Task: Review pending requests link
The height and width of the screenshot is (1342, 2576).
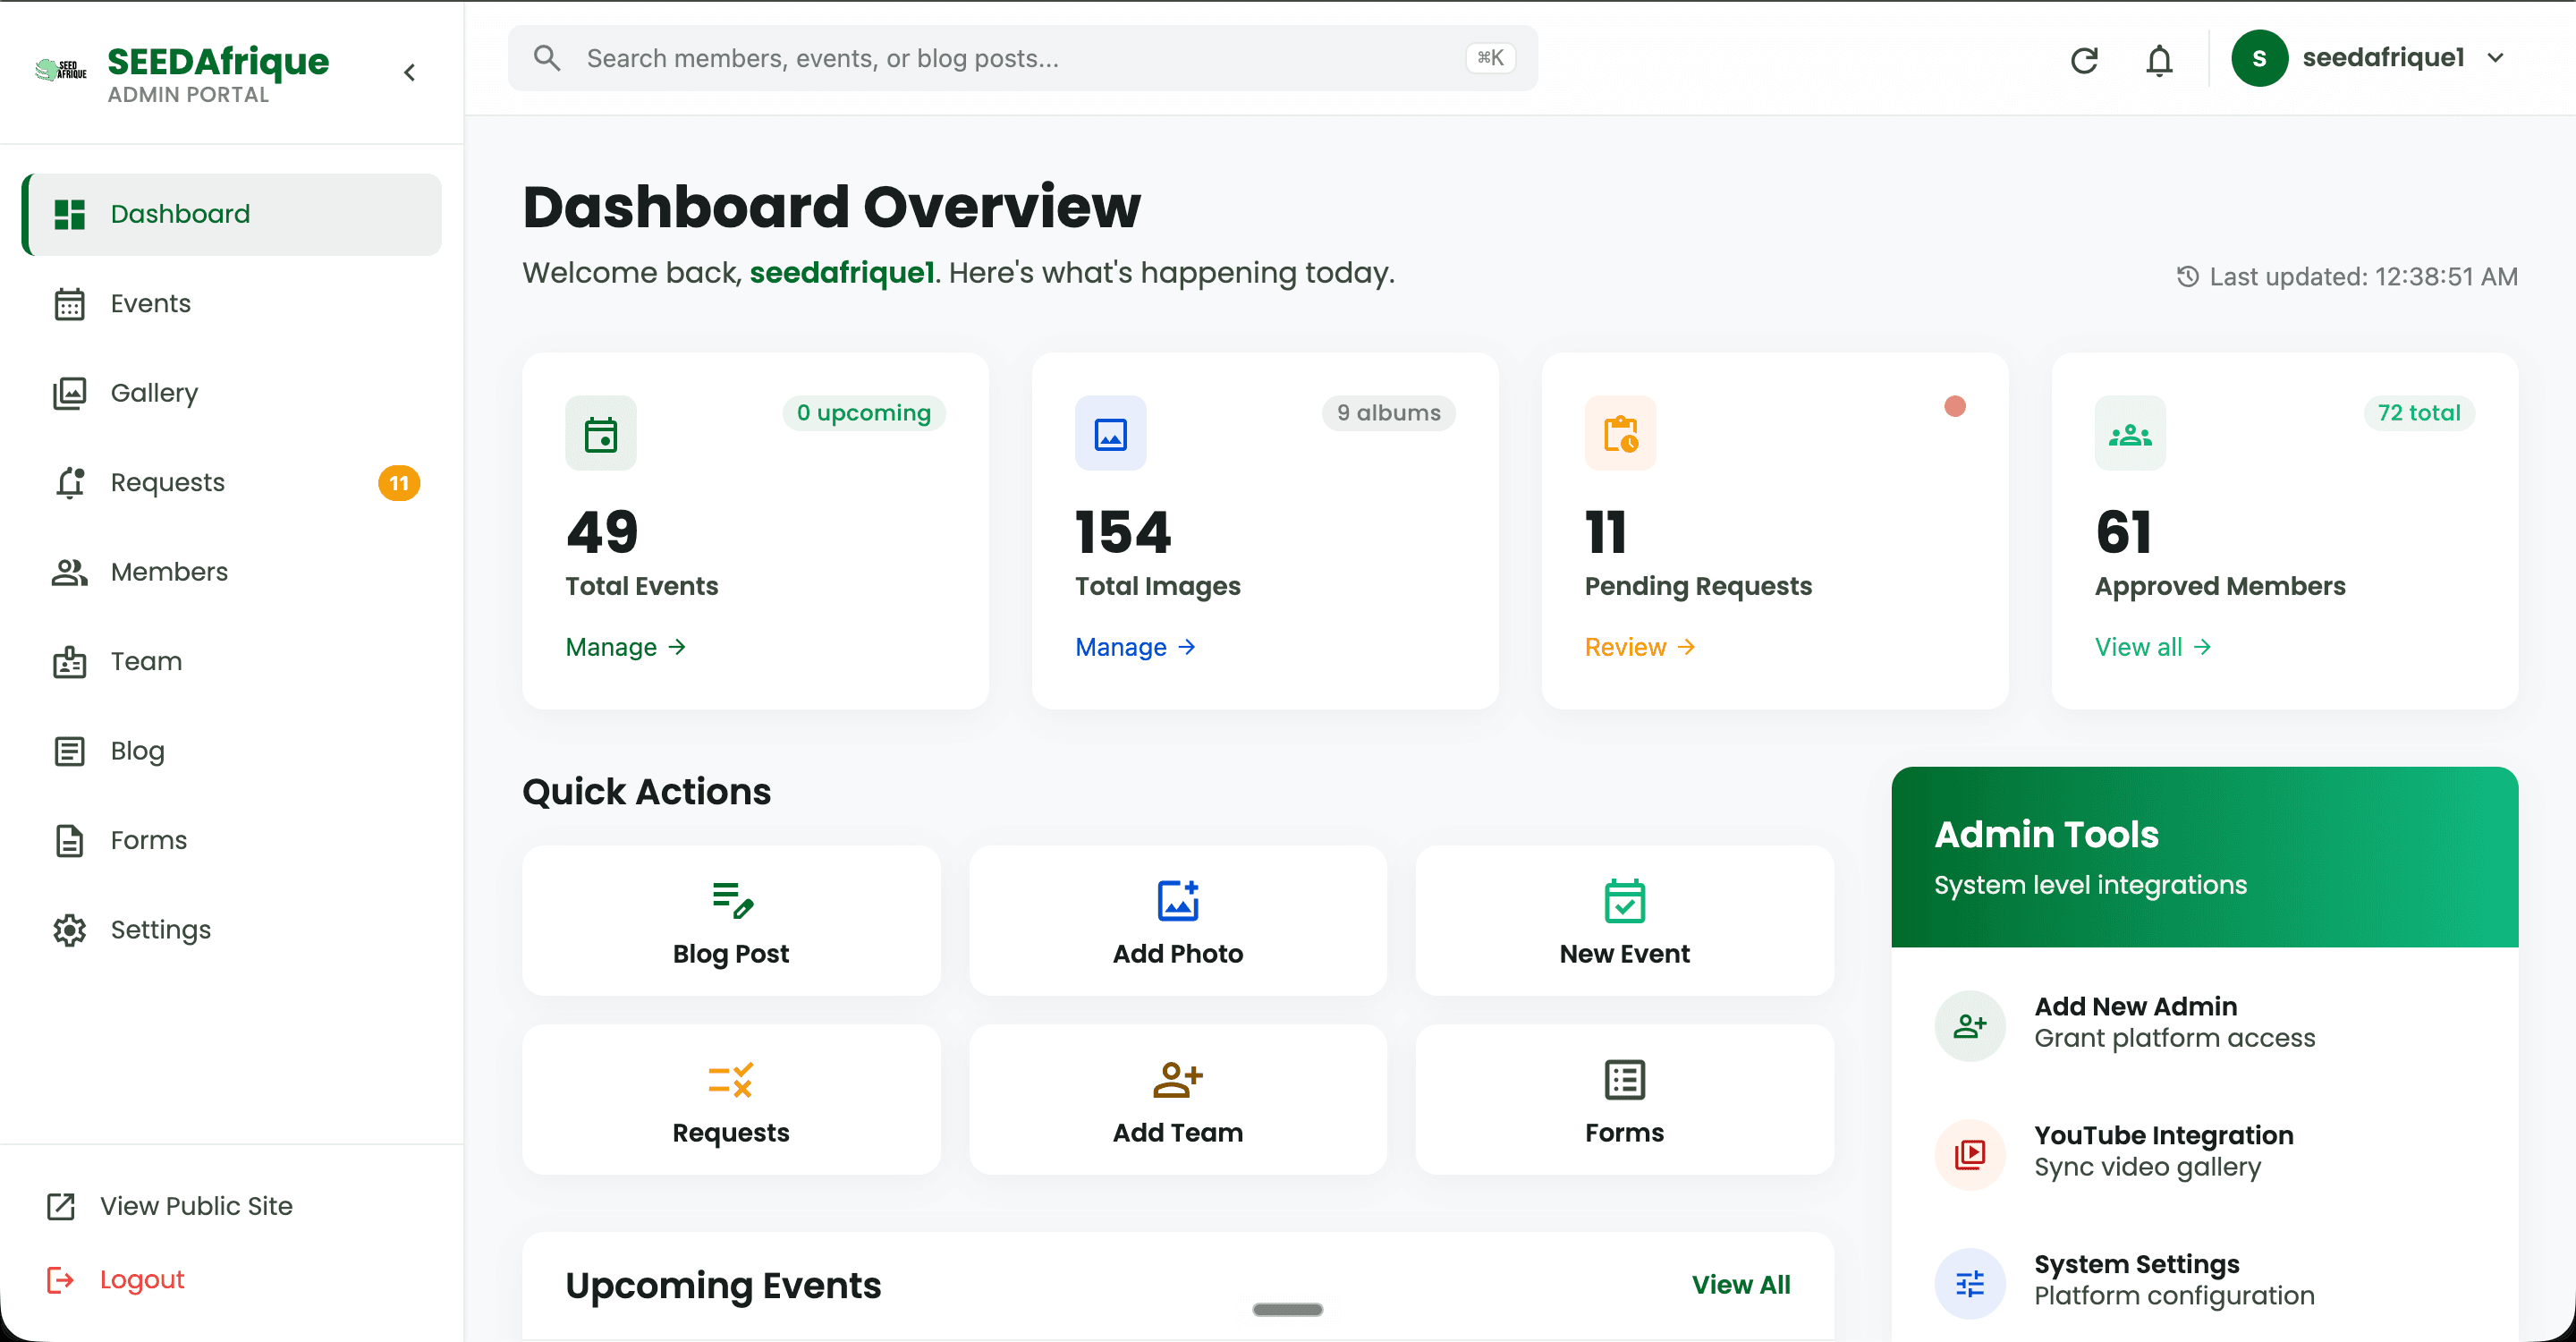Action: pyautogui.click(x=1640, y=647)
